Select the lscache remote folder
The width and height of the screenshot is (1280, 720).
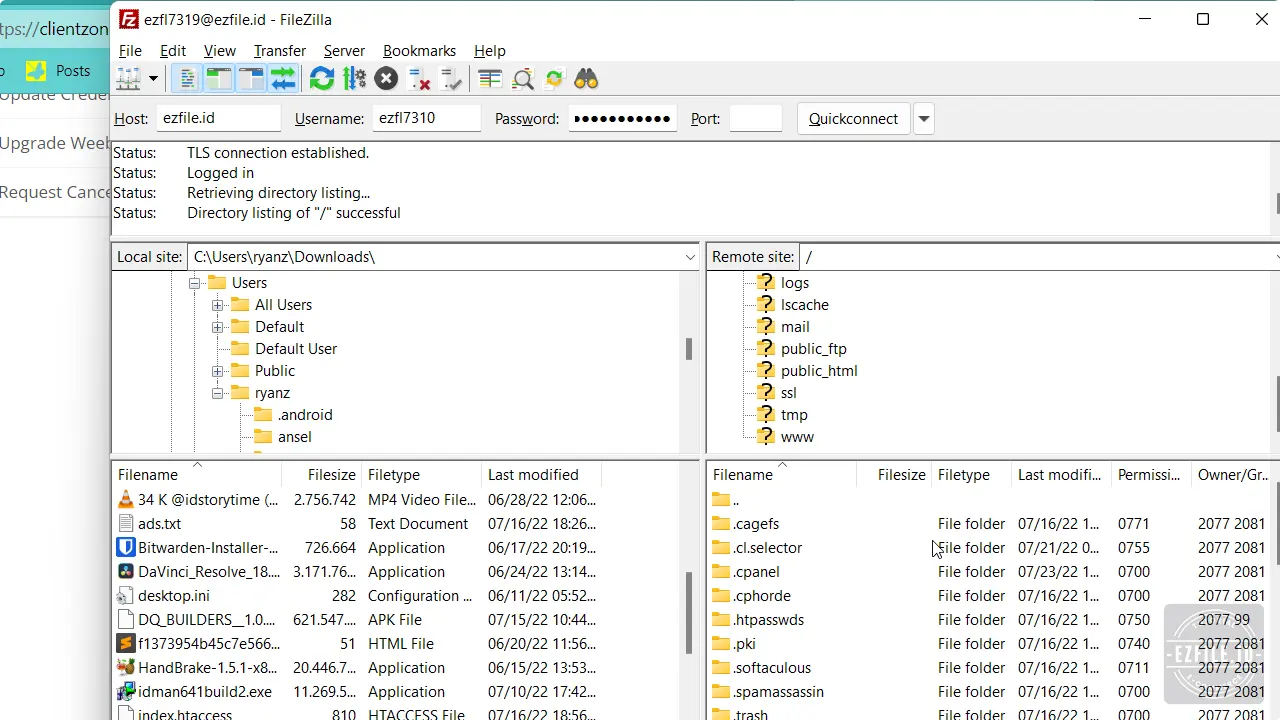point(805,305)
